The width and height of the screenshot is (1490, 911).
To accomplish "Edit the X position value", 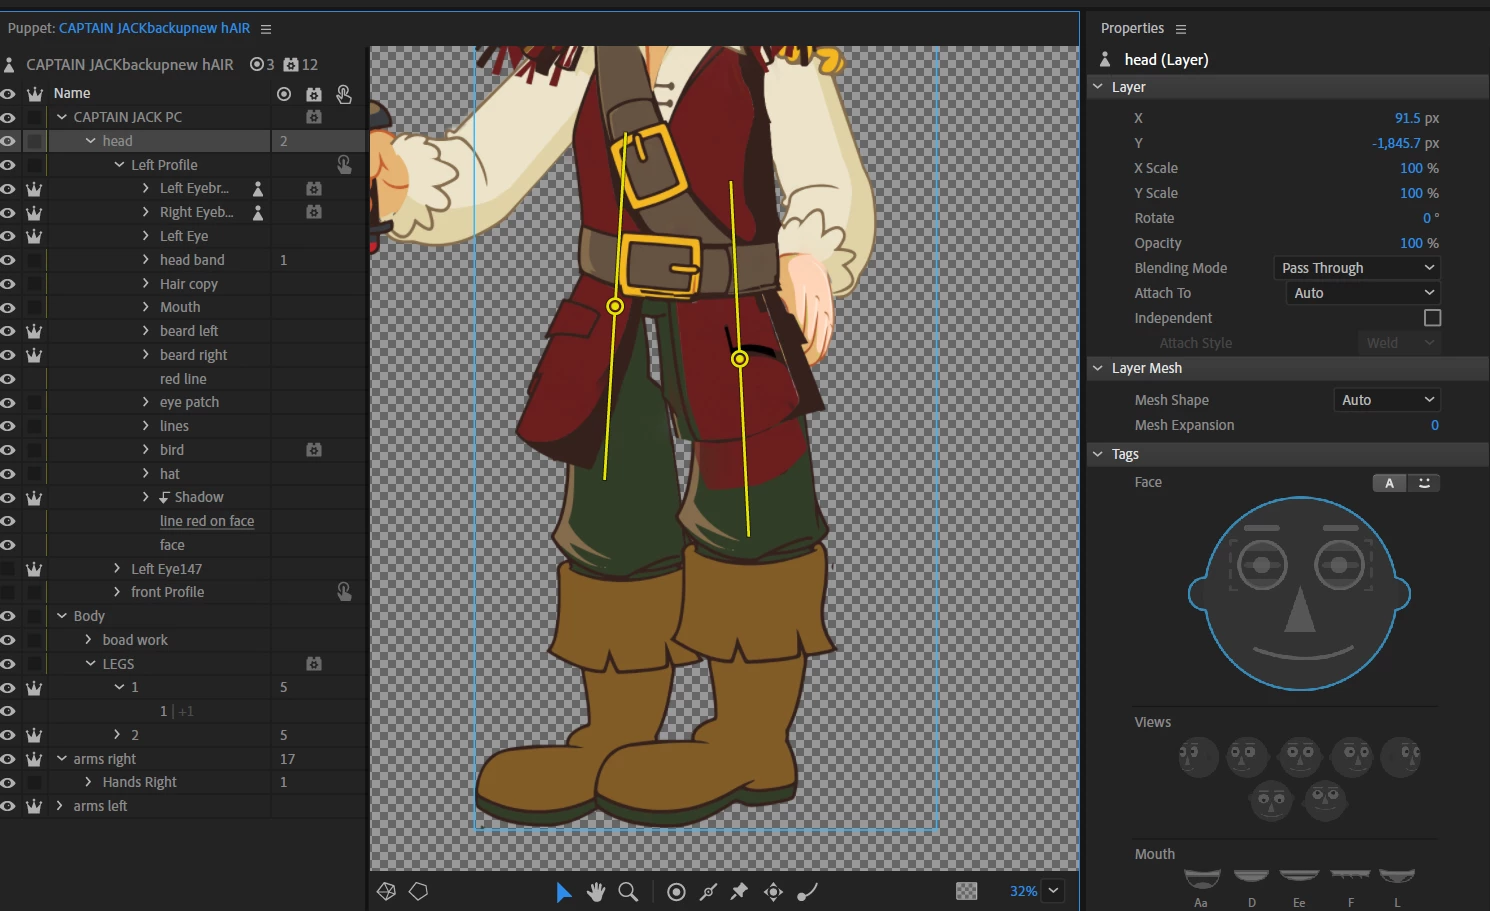I will click(x=1407, y=118).
